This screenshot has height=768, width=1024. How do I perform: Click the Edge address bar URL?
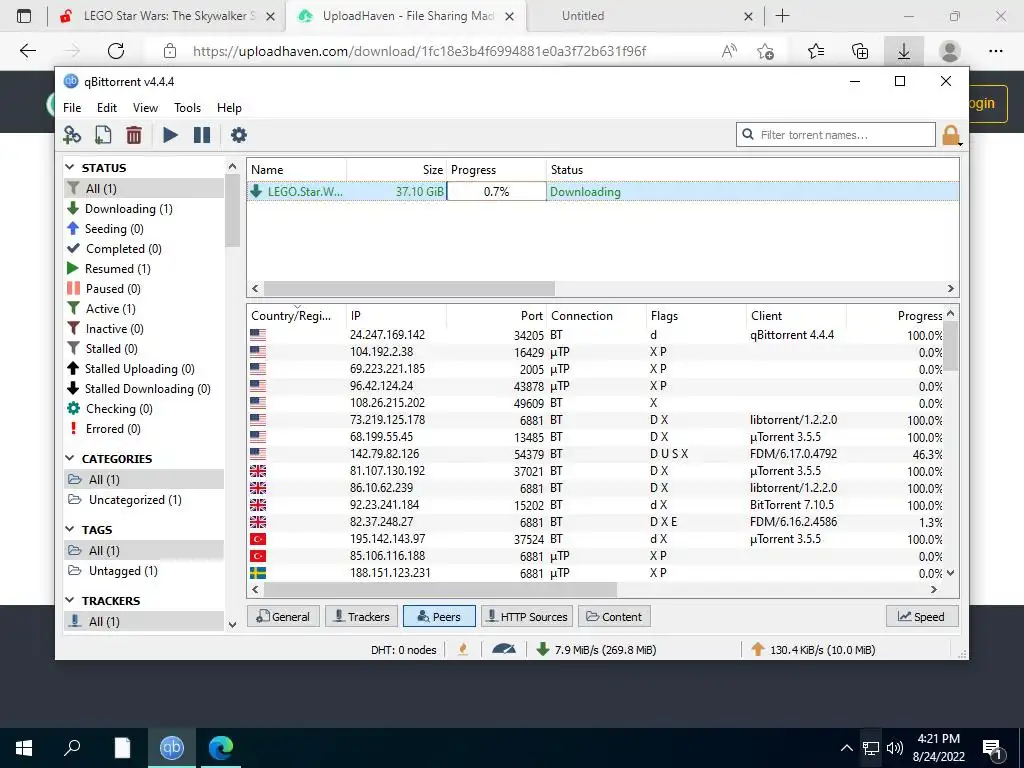pos(419,51)
